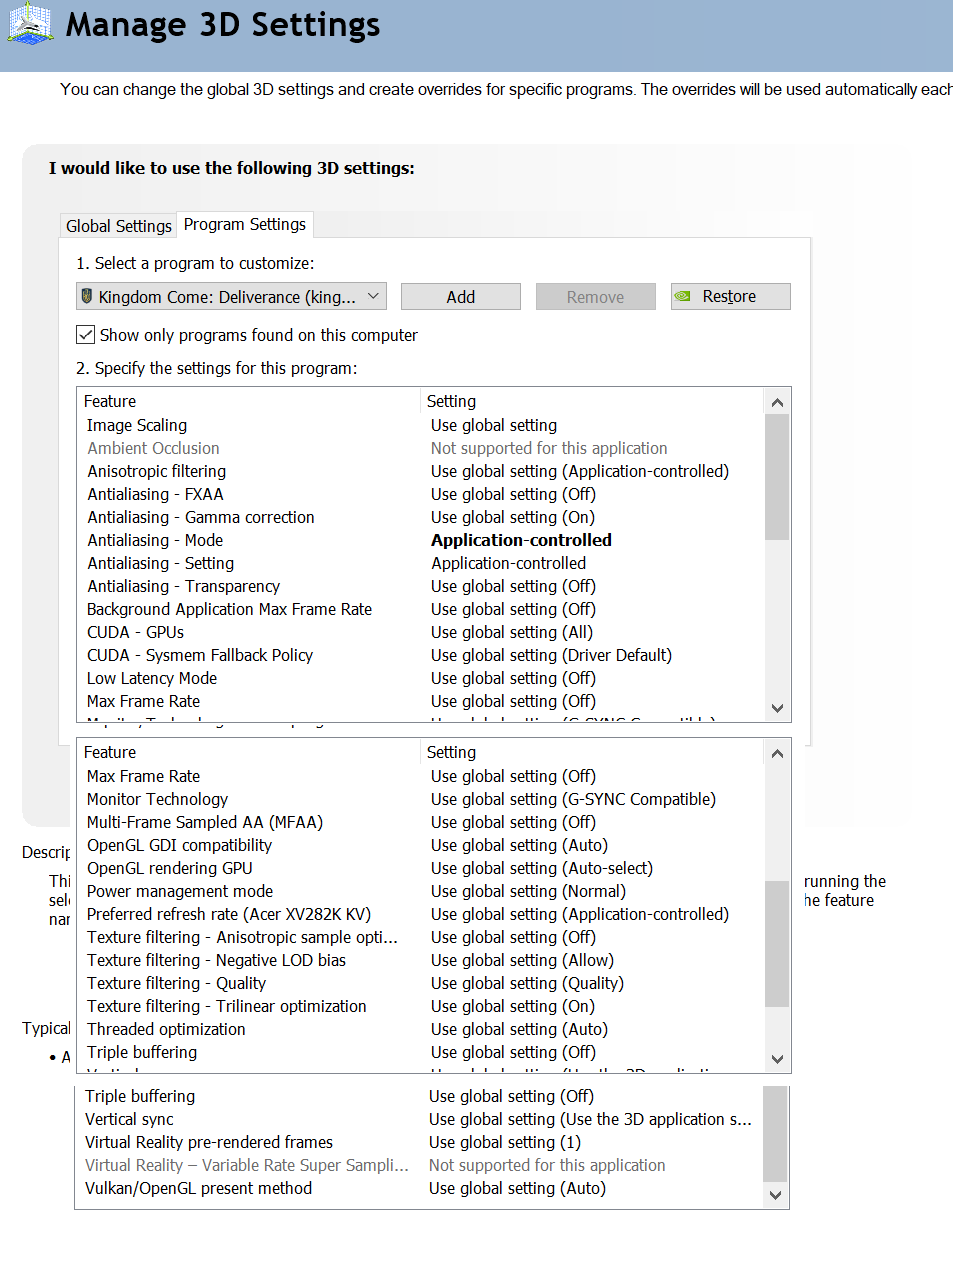Select CUDA - Sysmem Fallback Policy row
The height and width of the screenshot is (1268, 953).
point(421,655)
